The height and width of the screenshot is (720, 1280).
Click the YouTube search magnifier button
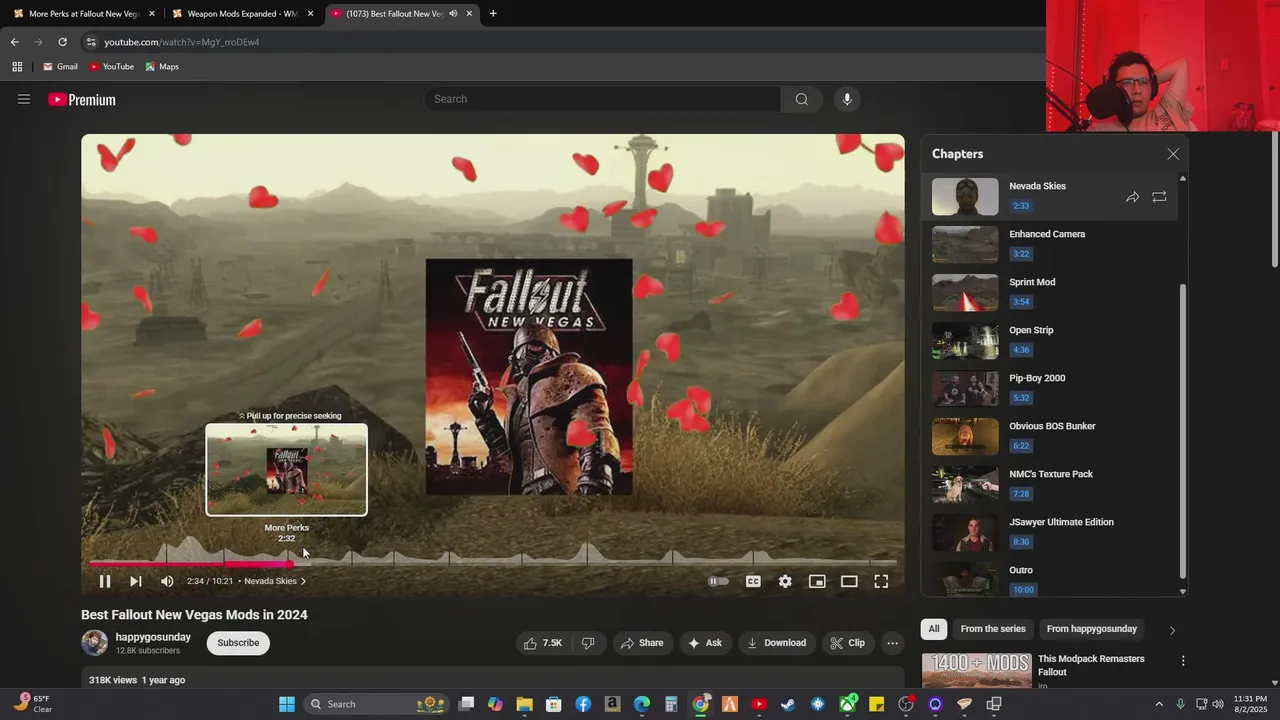click(801, 99)
